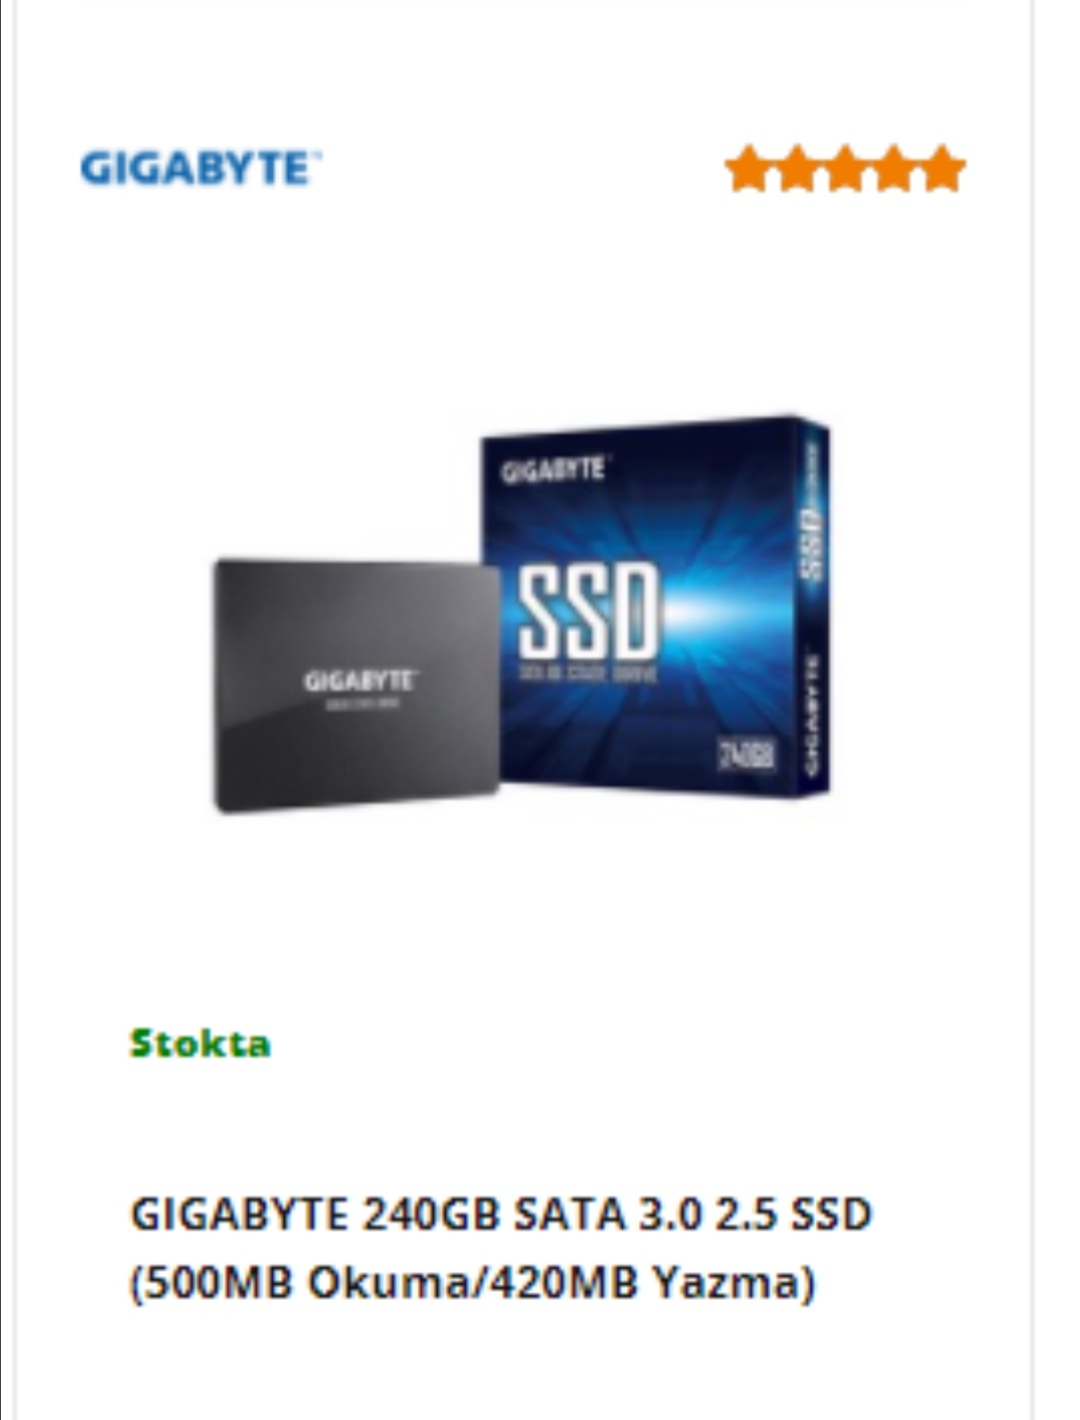Click the box spine with vertical SSD text
Screen dimensions: 1080x1420
click(812, 607)
